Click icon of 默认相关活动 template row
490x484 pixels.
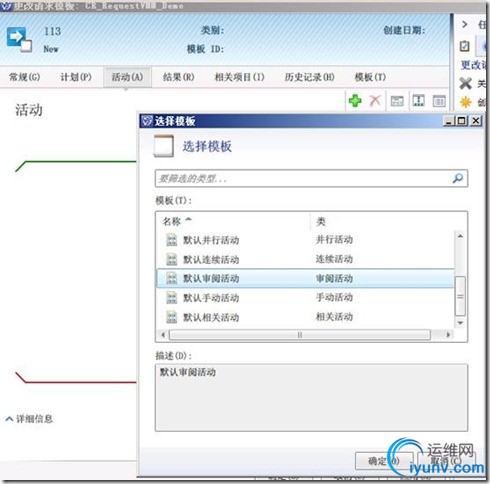coord(171,317)
